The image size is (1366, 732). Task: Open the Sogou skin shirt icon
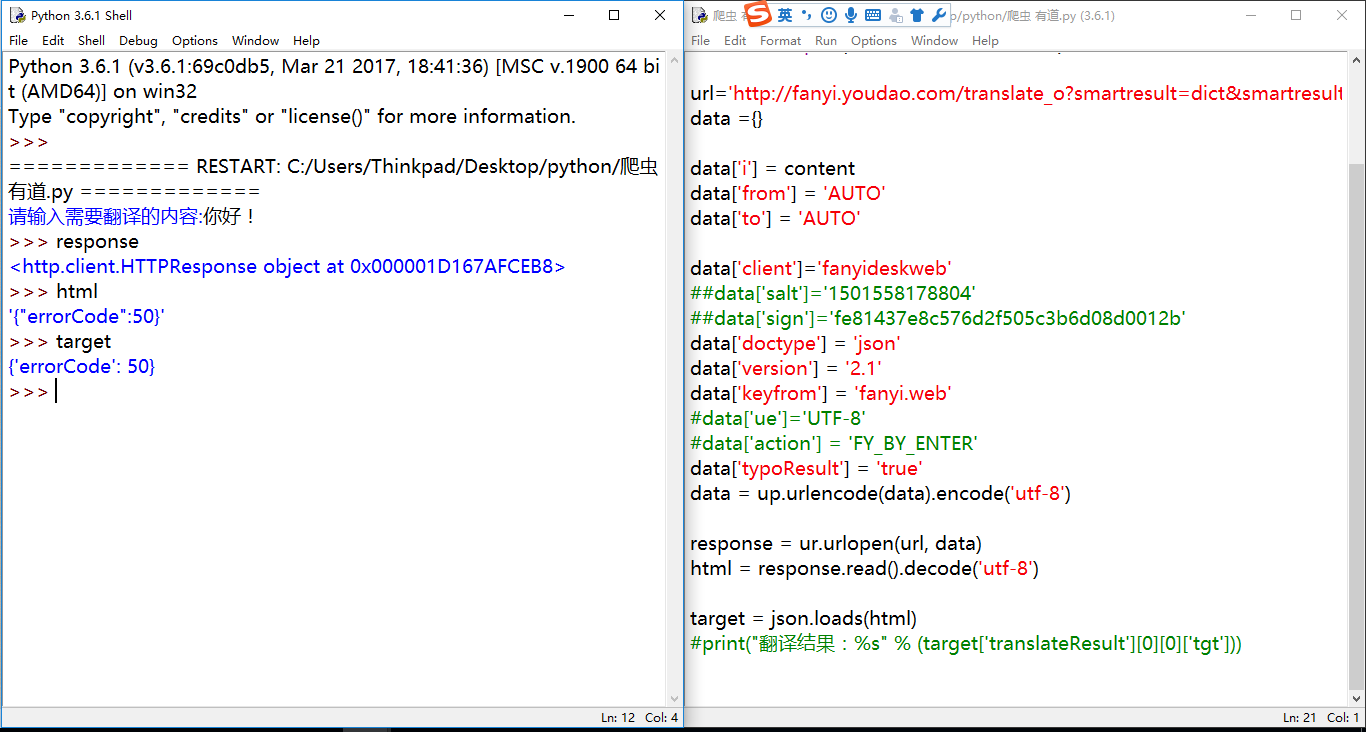tap(917, 15)
